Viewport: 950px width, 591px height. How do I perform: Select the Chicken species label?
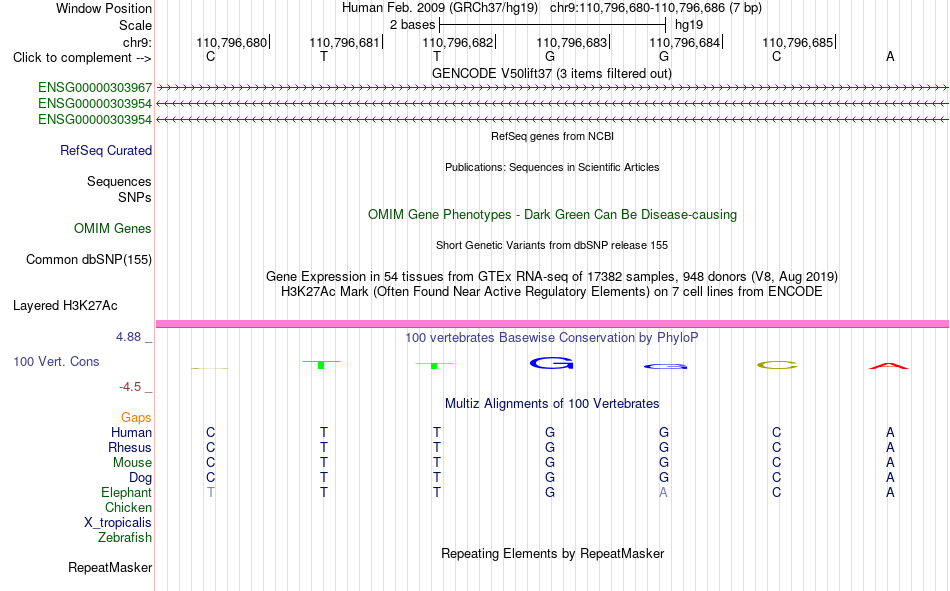point(128,507)
